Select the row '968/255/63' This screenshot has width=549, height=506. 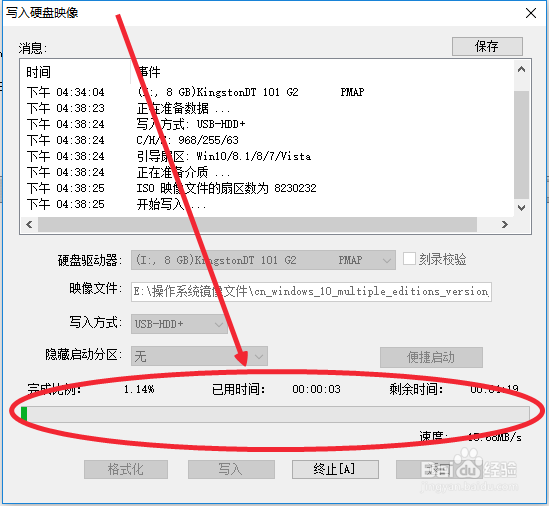pos(268,140)
